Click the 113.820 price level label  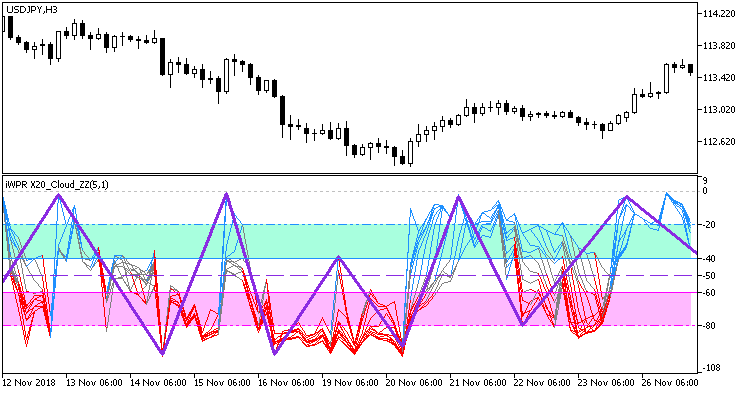coord(719,46)
